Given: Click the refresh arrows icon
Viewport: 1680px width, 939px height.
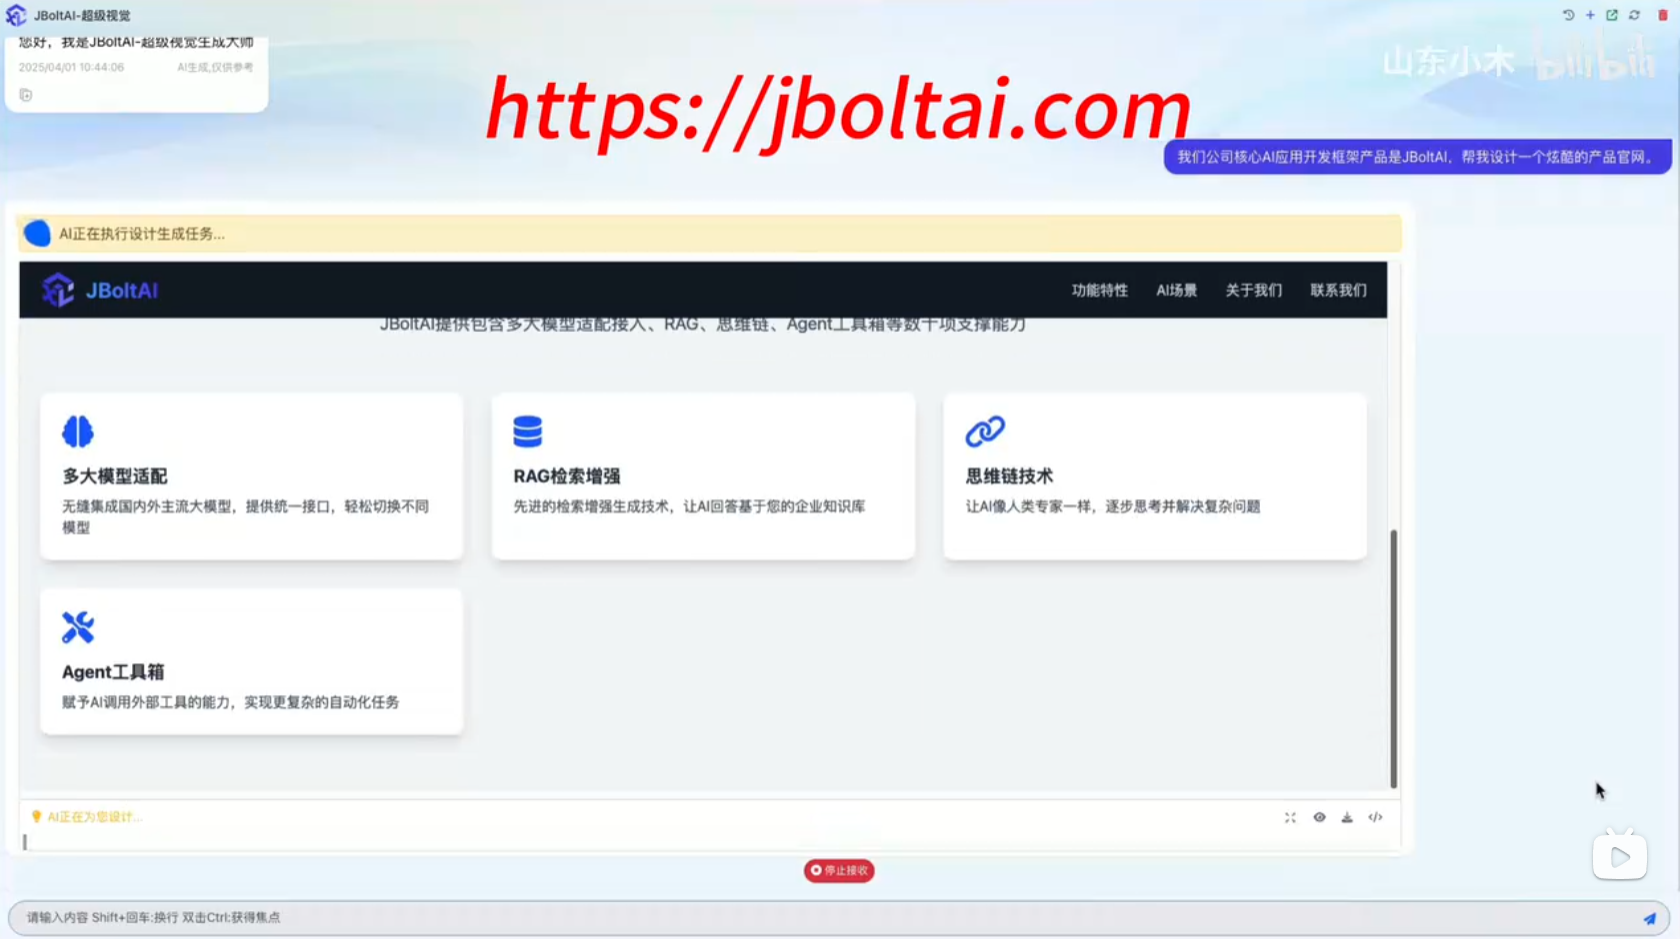Looking at the screenshot, I should coord(1634,15).
